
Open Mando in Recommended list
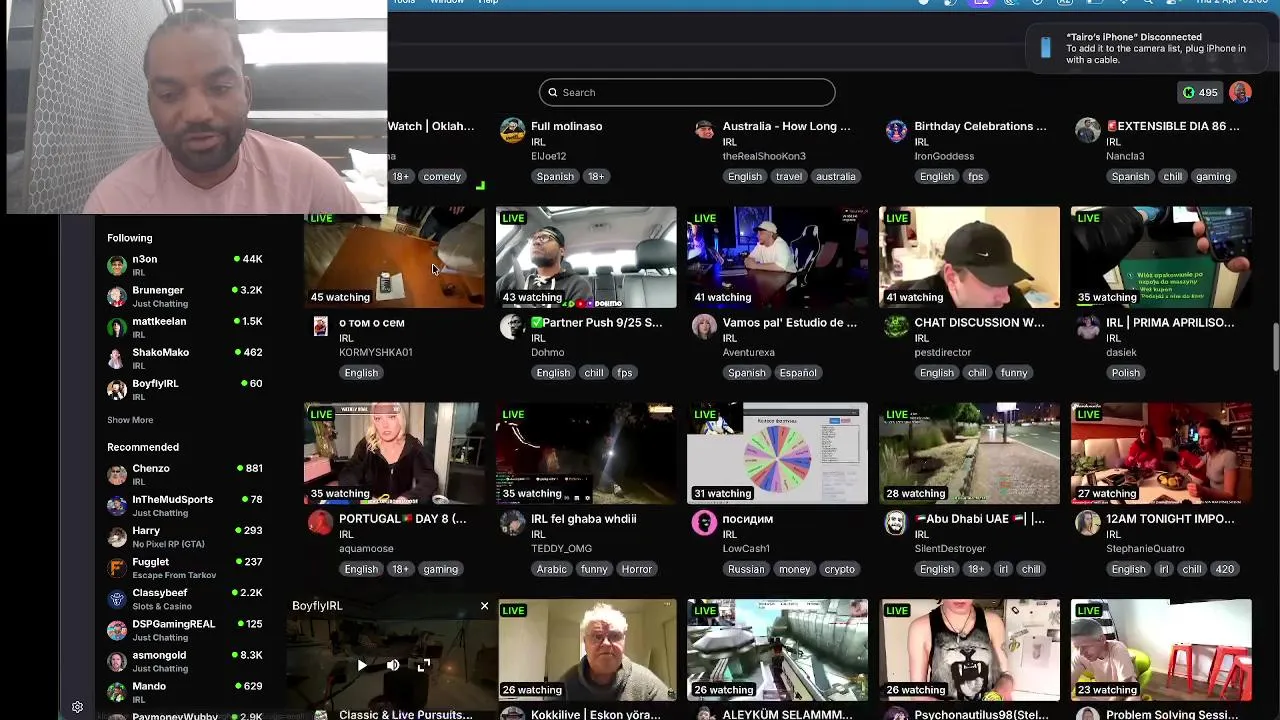click(x=184, y=692)
